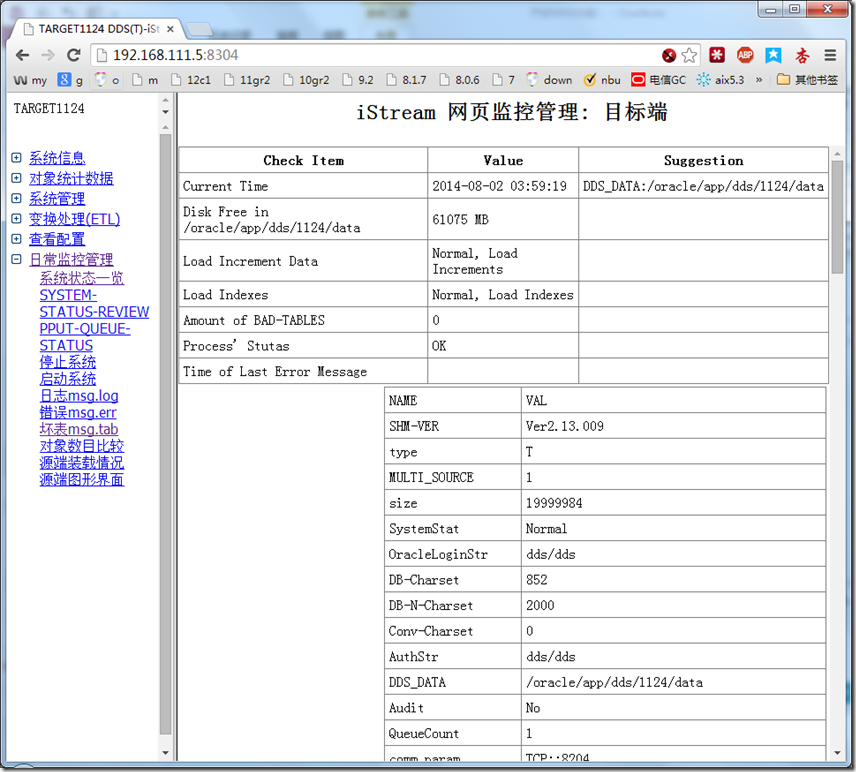
Task: Open the 日志msg.log link
Action: point(79,396)
